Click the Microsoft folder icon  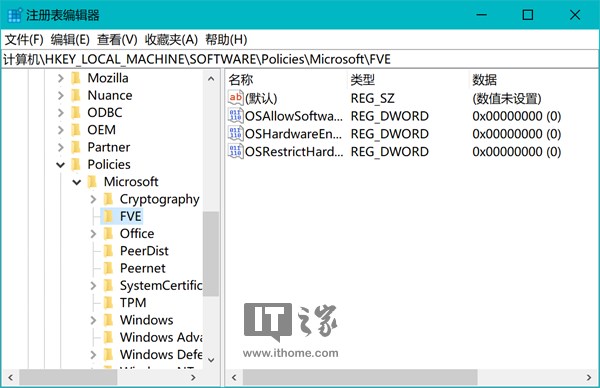(x=92, y=182)
